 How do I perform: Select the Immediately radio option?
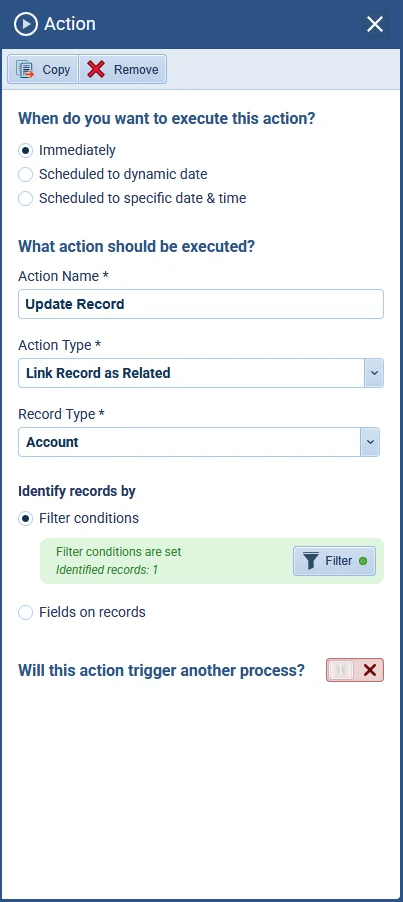tap(25, 151)
